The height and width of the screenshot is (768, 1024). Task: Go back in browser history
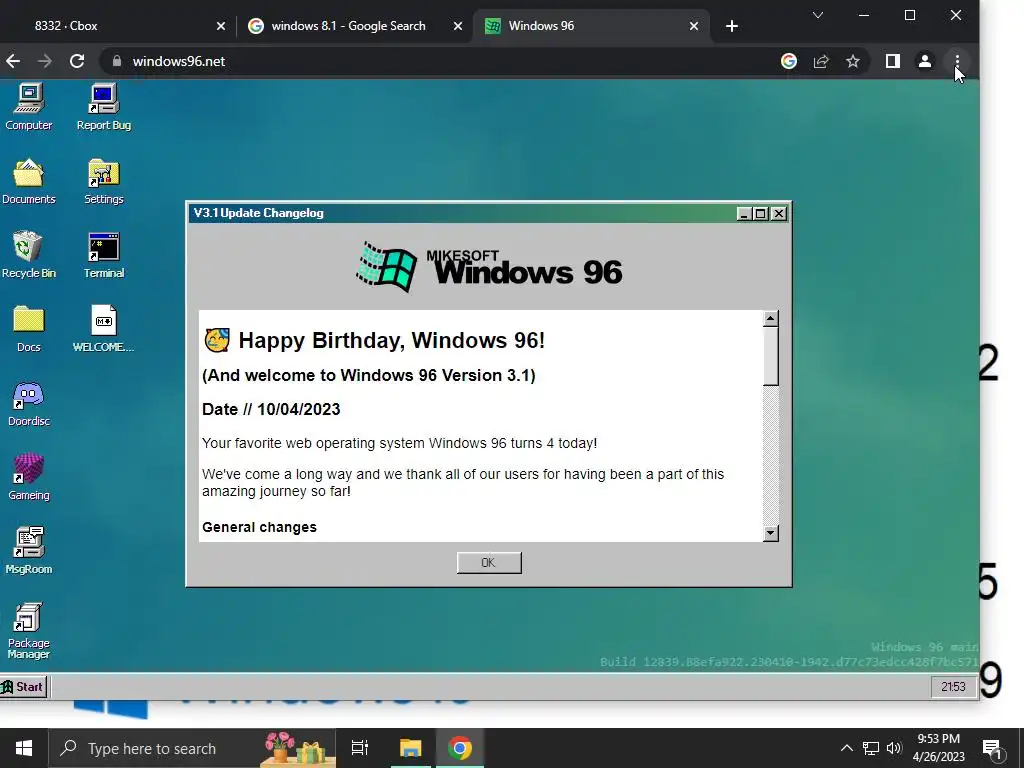click(x=13, y=61)
